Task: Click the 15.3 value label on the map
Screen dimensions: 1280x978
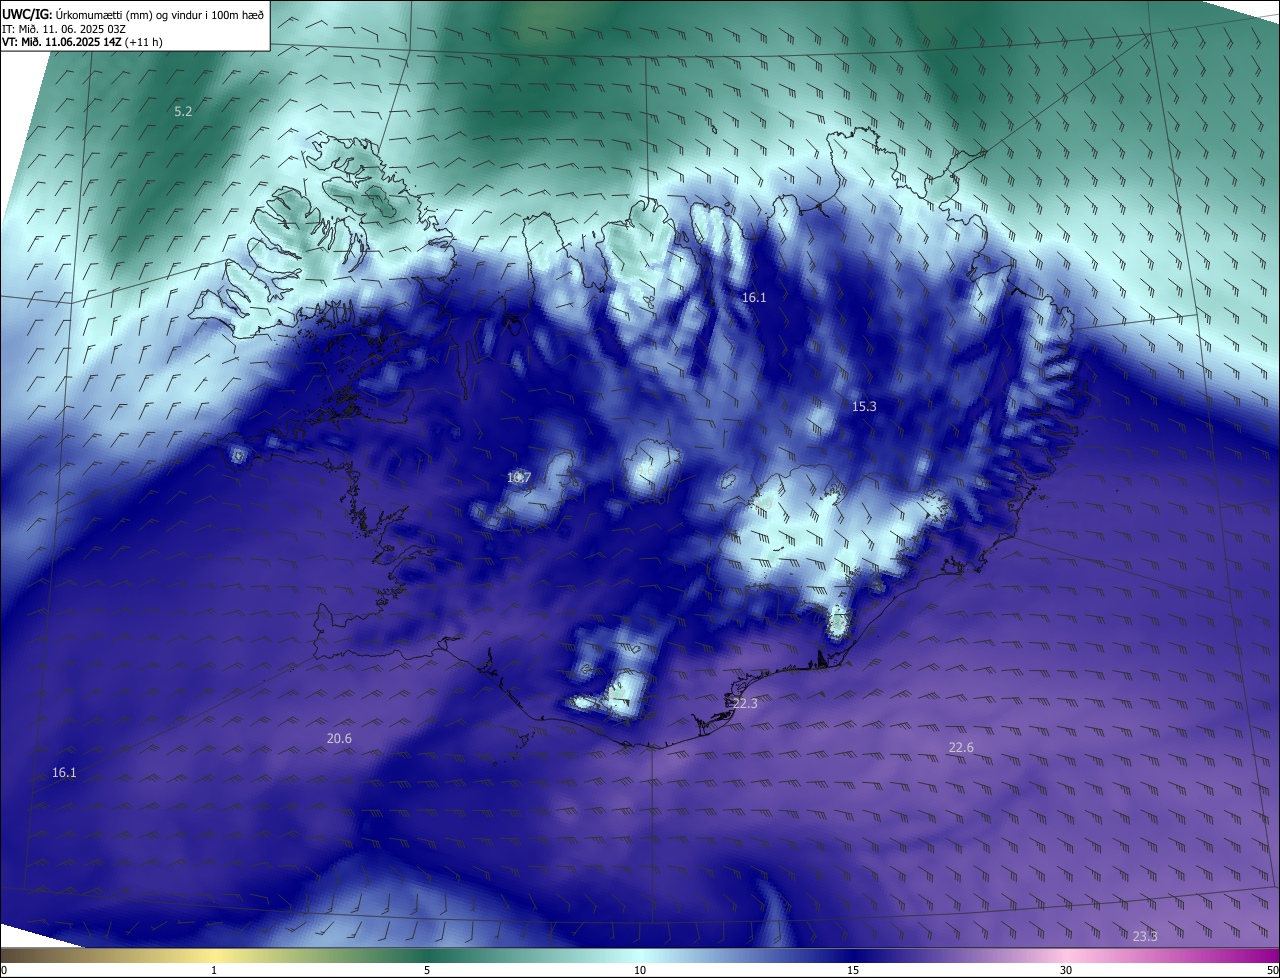Action: [864, 407]
